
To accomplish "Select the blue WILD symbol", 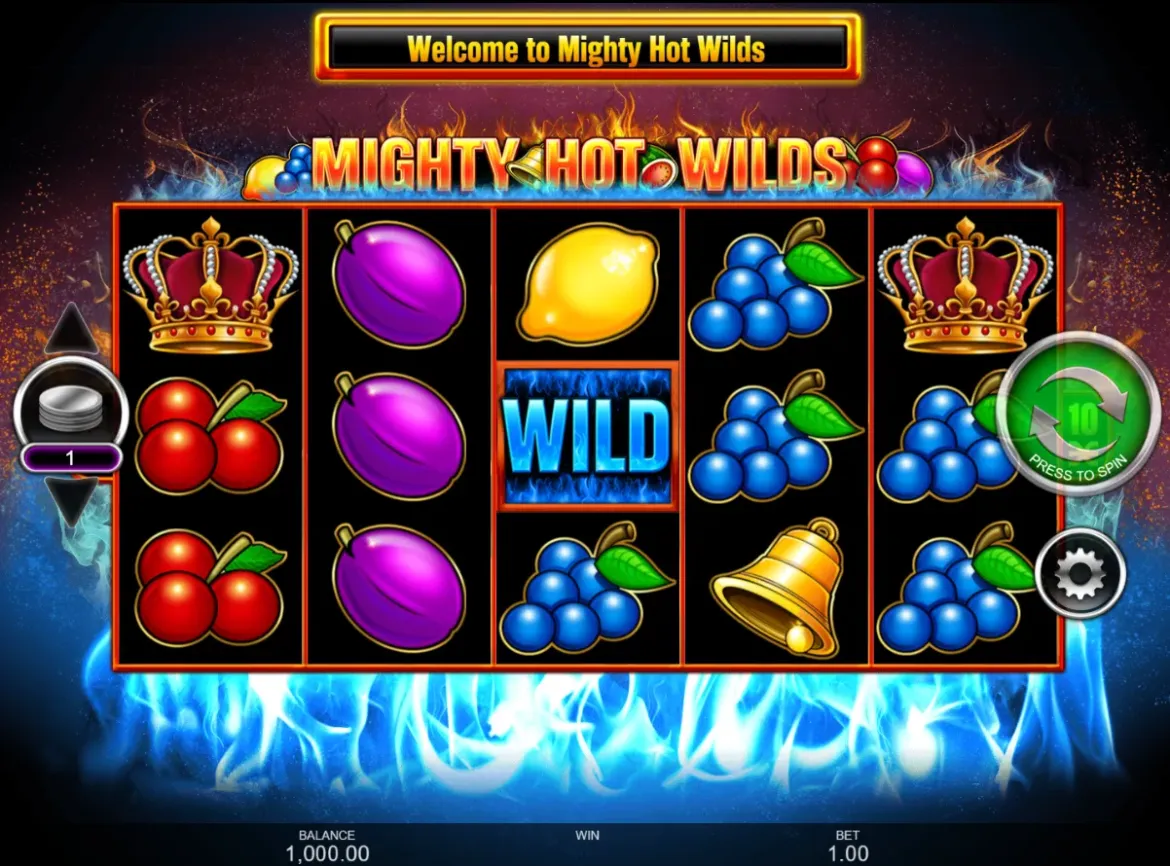I will 587,436.
